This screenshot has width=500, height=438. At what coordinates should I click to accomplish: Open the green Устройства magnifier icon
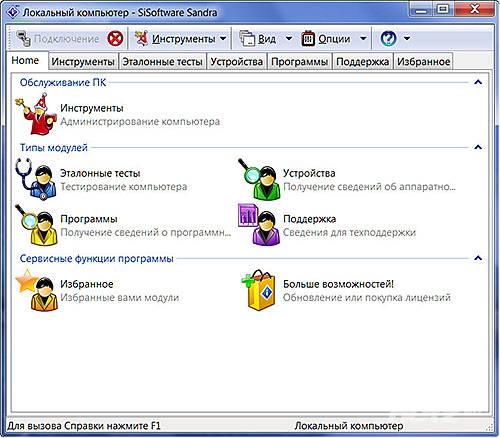[259, 179]
